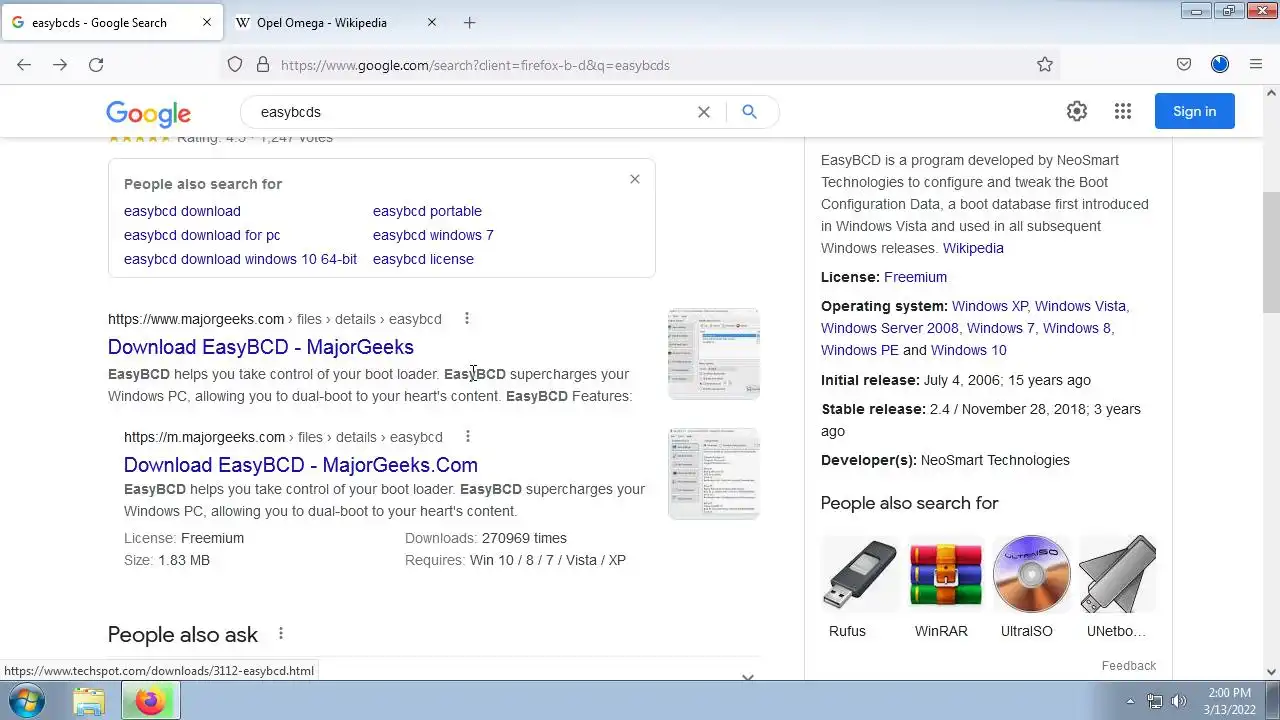1280x720 pixels.
Task: Select Rufus in People also search for
Action: point(860,586)
